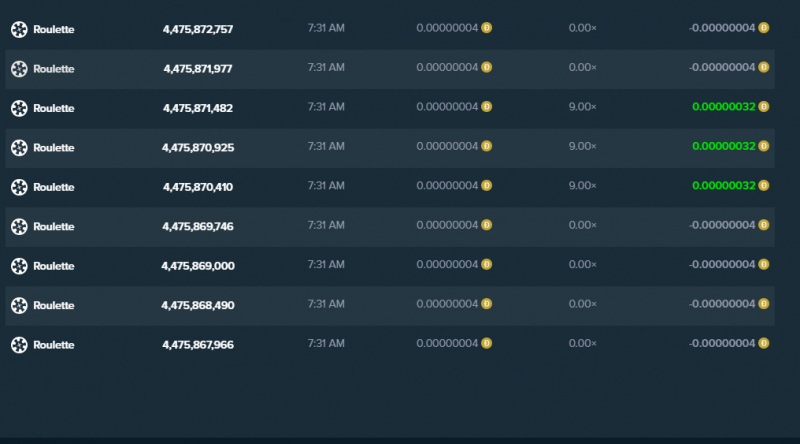Click roulette icon for bet 4,475,870,925
Screen dimensions: 800x444
(19, 147)
